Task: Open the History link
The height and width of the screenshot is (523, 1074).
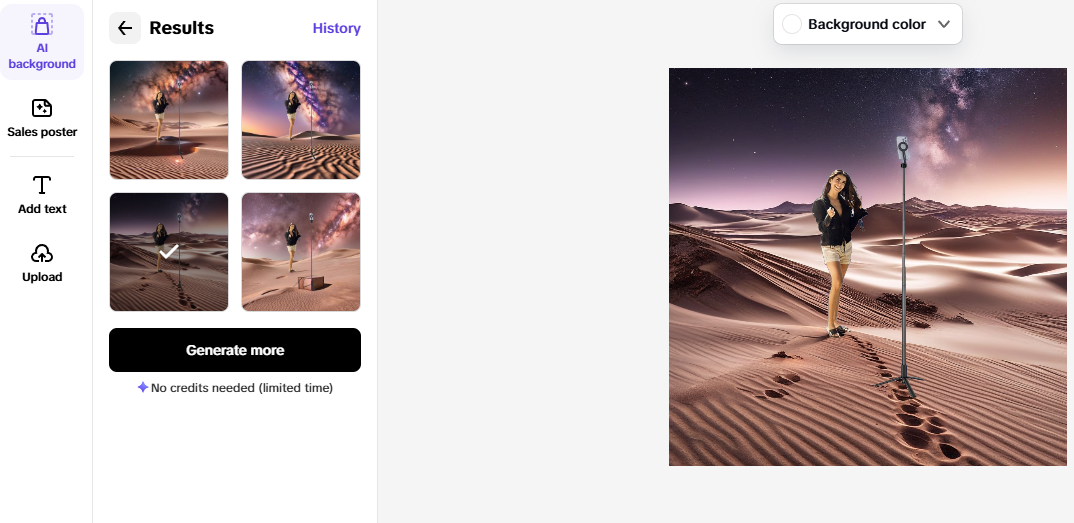Action: (336, 28)
